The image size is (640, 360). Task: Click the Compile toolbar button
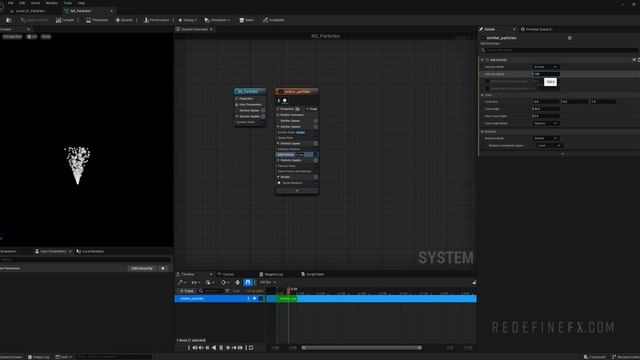(65, 20)
